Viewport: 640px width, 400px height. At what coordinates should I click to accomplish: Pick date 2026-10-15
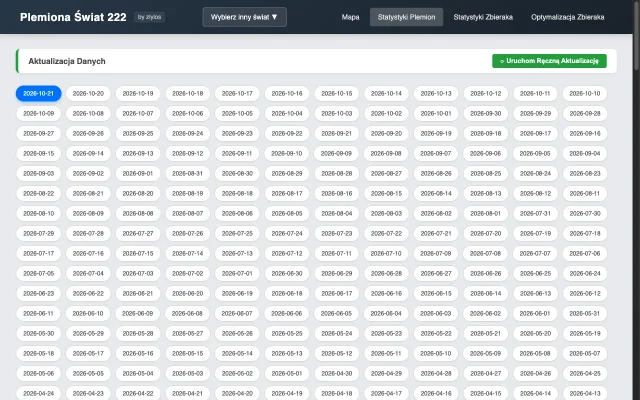point(337,93)
